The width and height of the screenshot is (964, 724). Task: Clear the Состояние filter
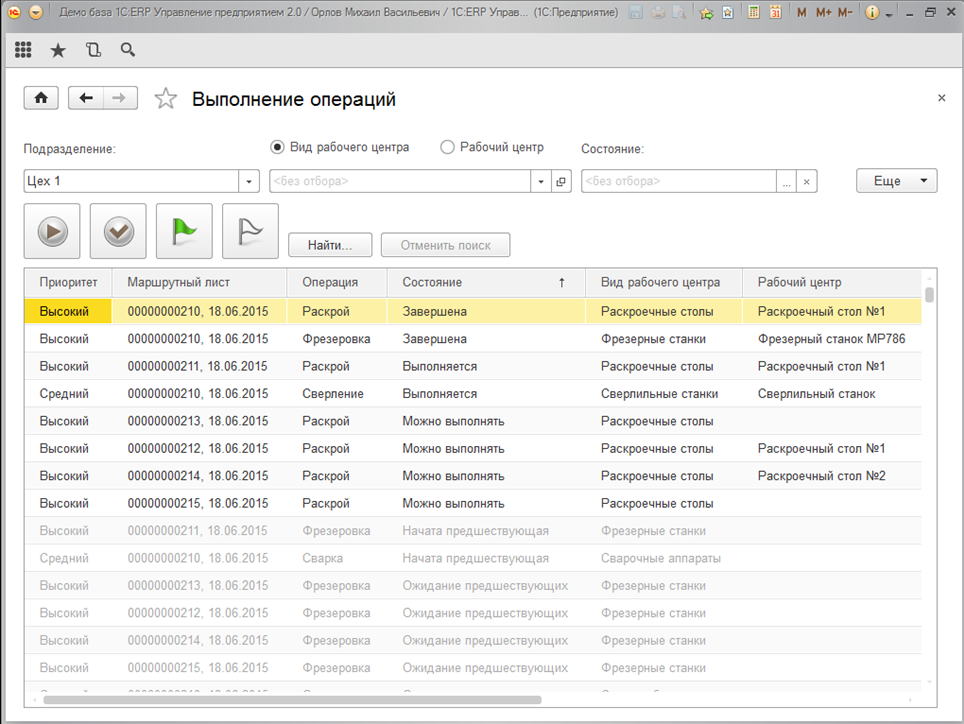pos(806,181)
